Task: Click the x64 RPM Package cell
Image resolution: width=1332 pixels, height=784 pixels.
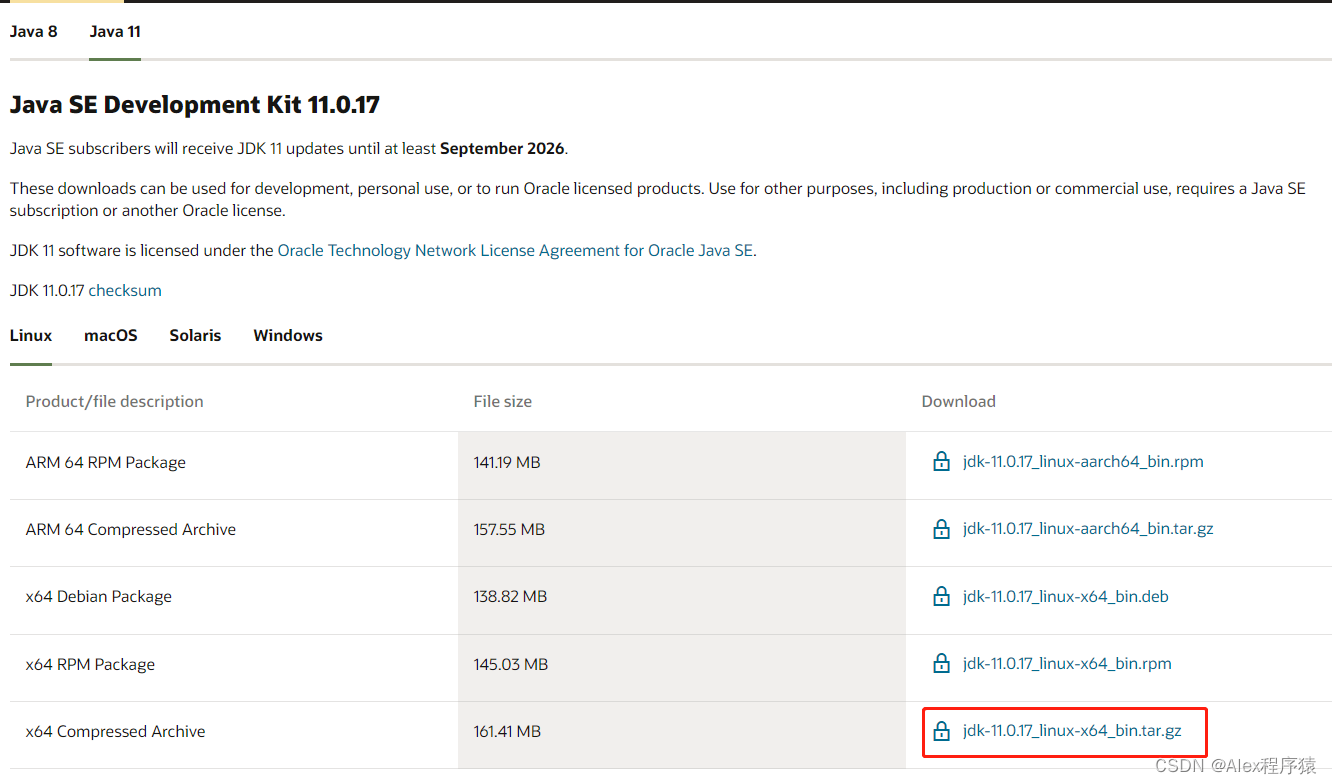Action: (90, 665)
